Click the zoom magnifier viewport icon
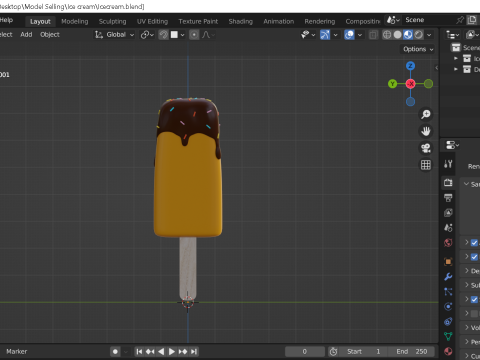 click(426, 114)
